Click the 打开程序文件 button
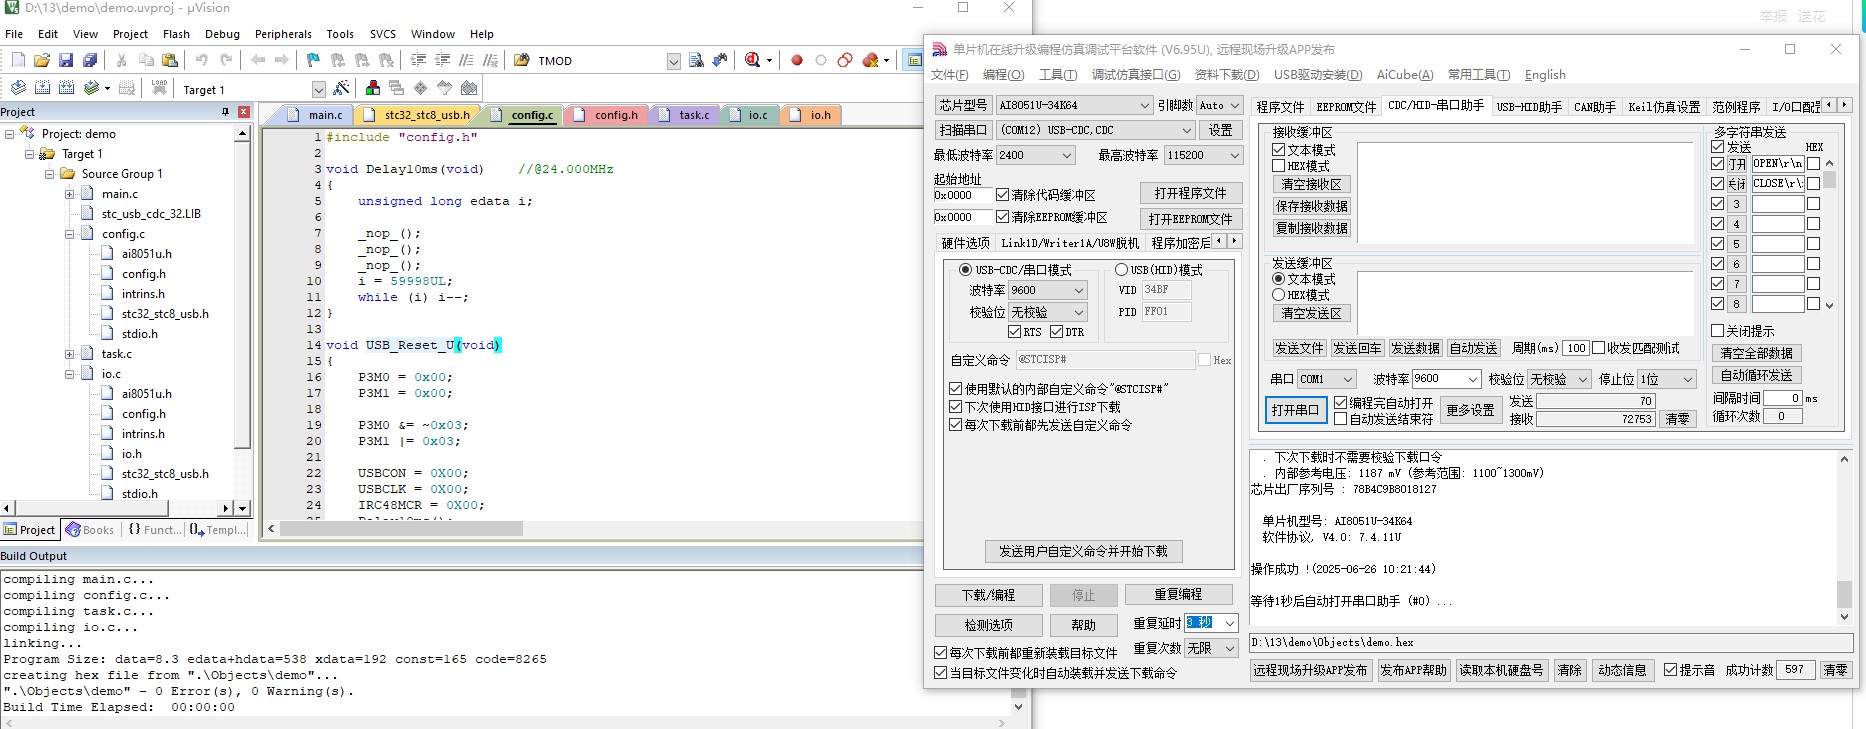Image resolution: width=1866 pixels, height=729 pixels. point(1190,193)
